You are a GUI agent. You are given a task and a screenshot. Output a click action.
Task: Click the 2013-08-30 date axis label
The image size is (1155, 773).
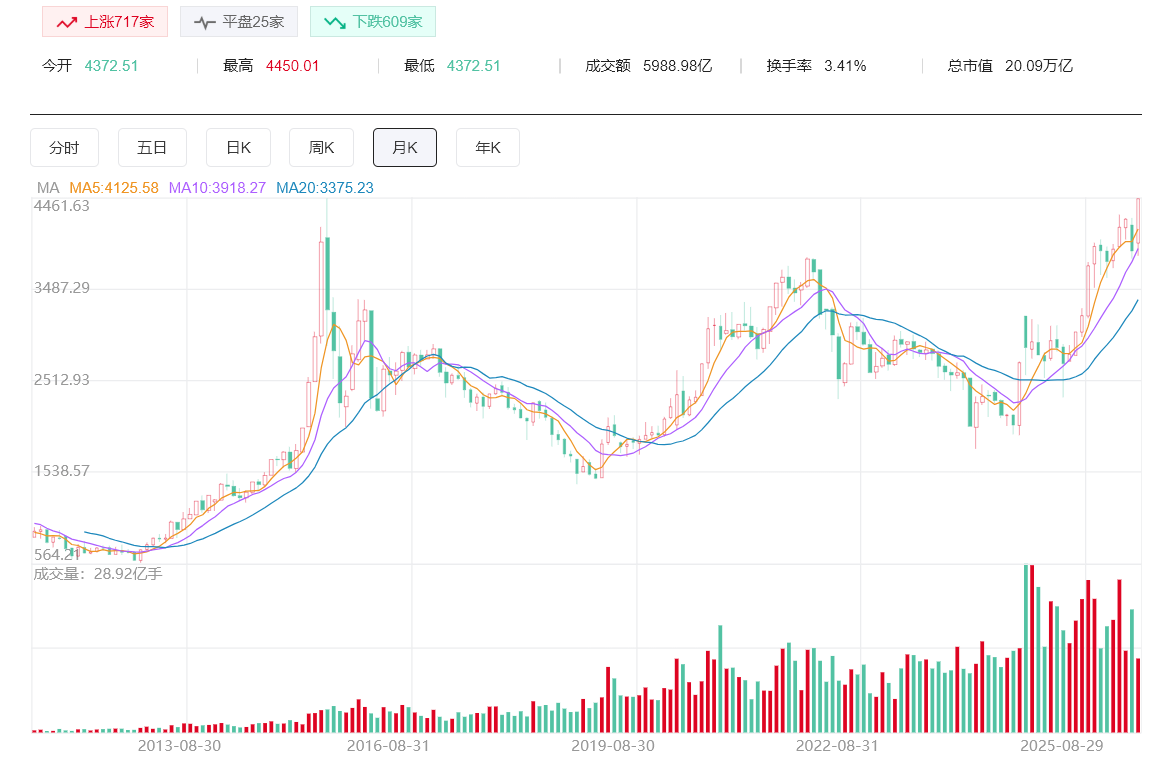pos(179,746)
